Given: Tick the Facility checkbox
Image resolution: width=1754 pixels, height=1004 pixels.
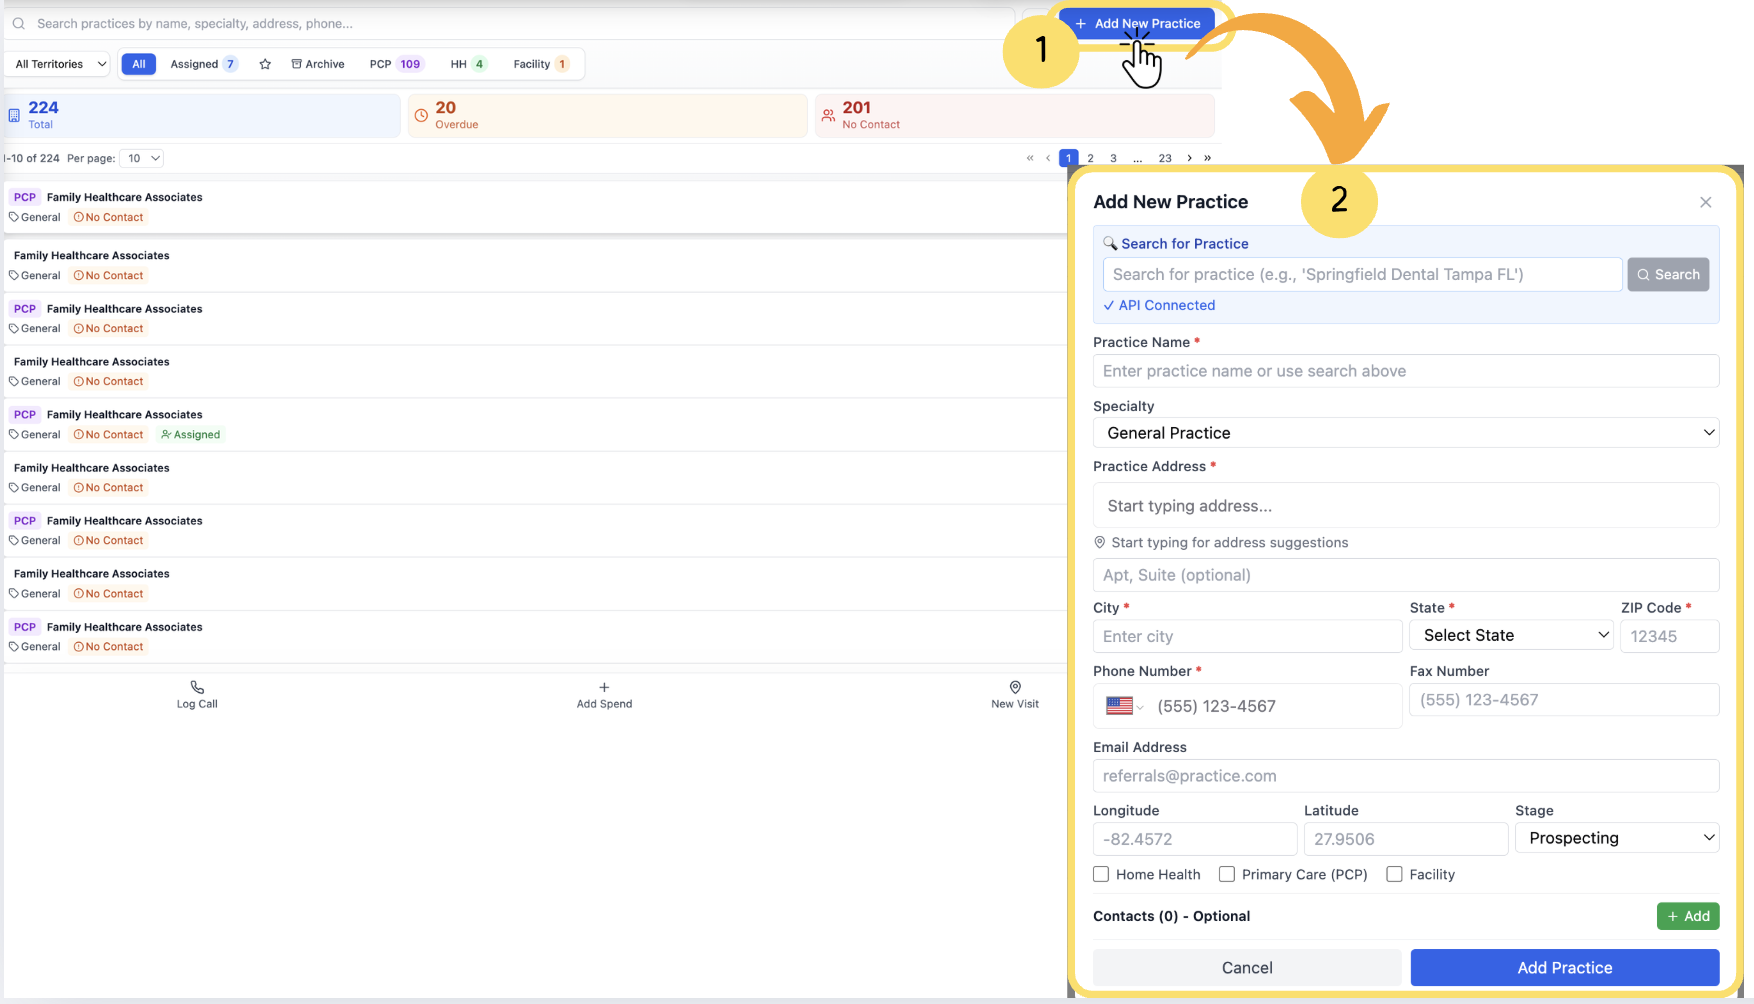Looking at the screenshot, I should (1394, 874).
